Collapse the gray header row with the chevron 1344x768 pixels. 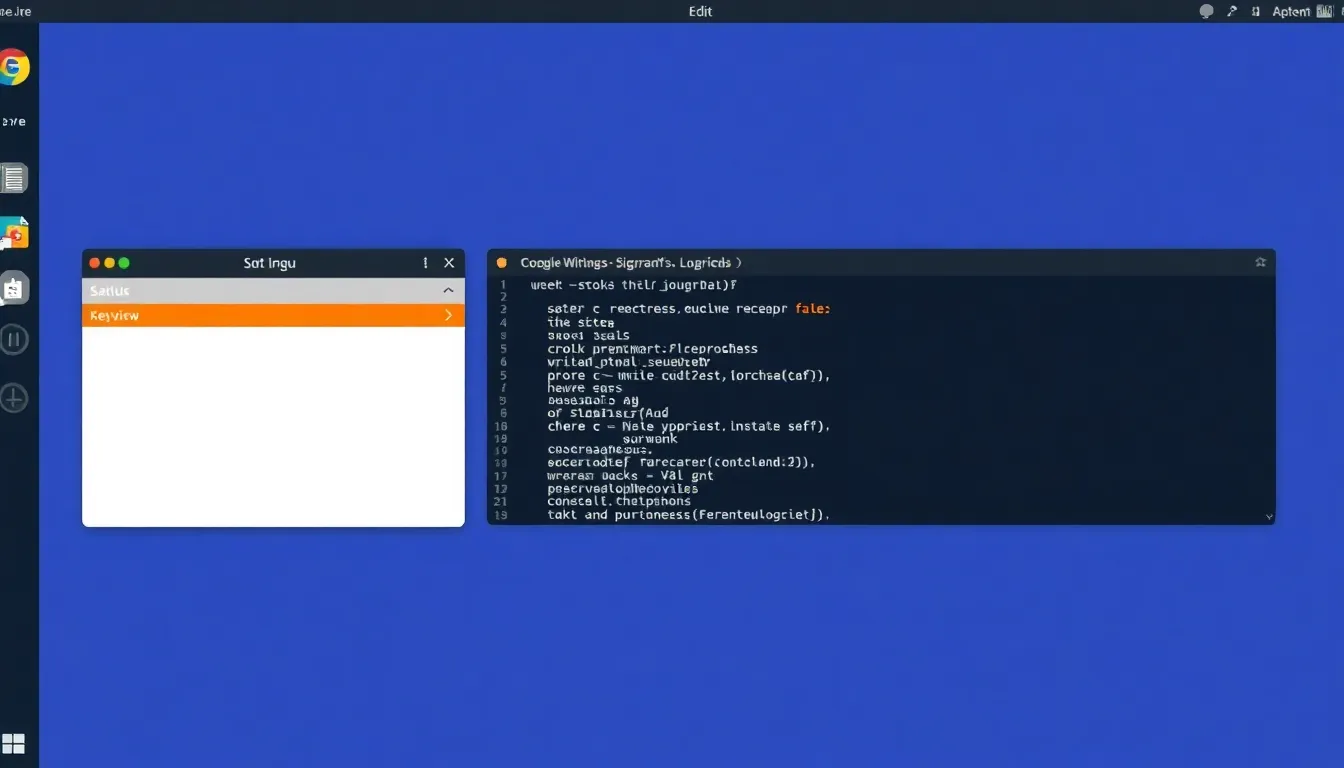pyautogui.click(x=447, y=291)
